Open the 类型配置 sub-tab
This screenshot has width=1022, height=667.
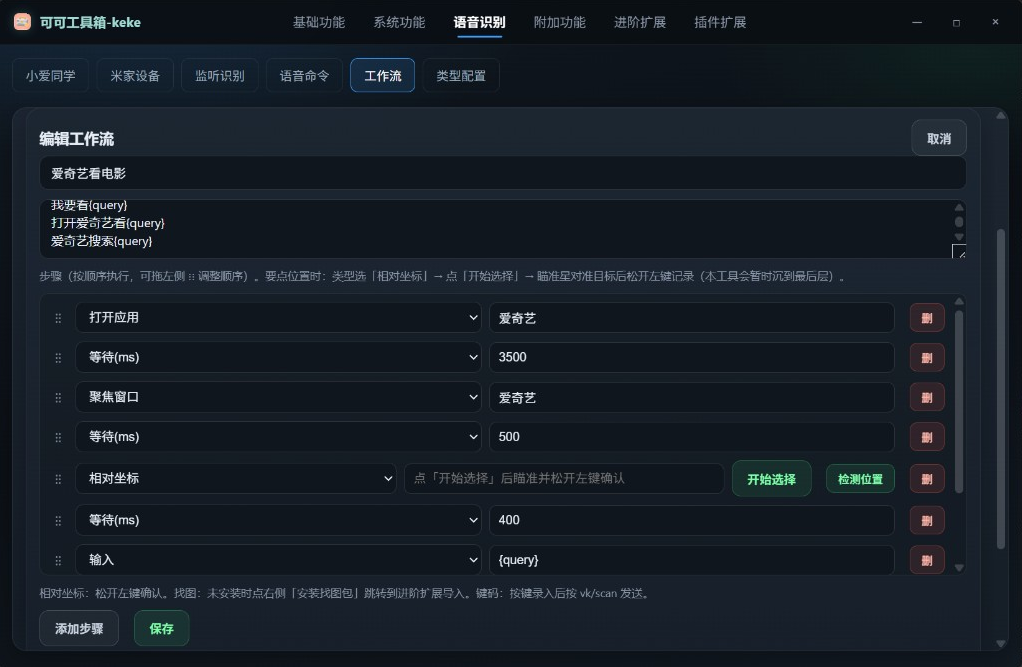tap(461, 76)
